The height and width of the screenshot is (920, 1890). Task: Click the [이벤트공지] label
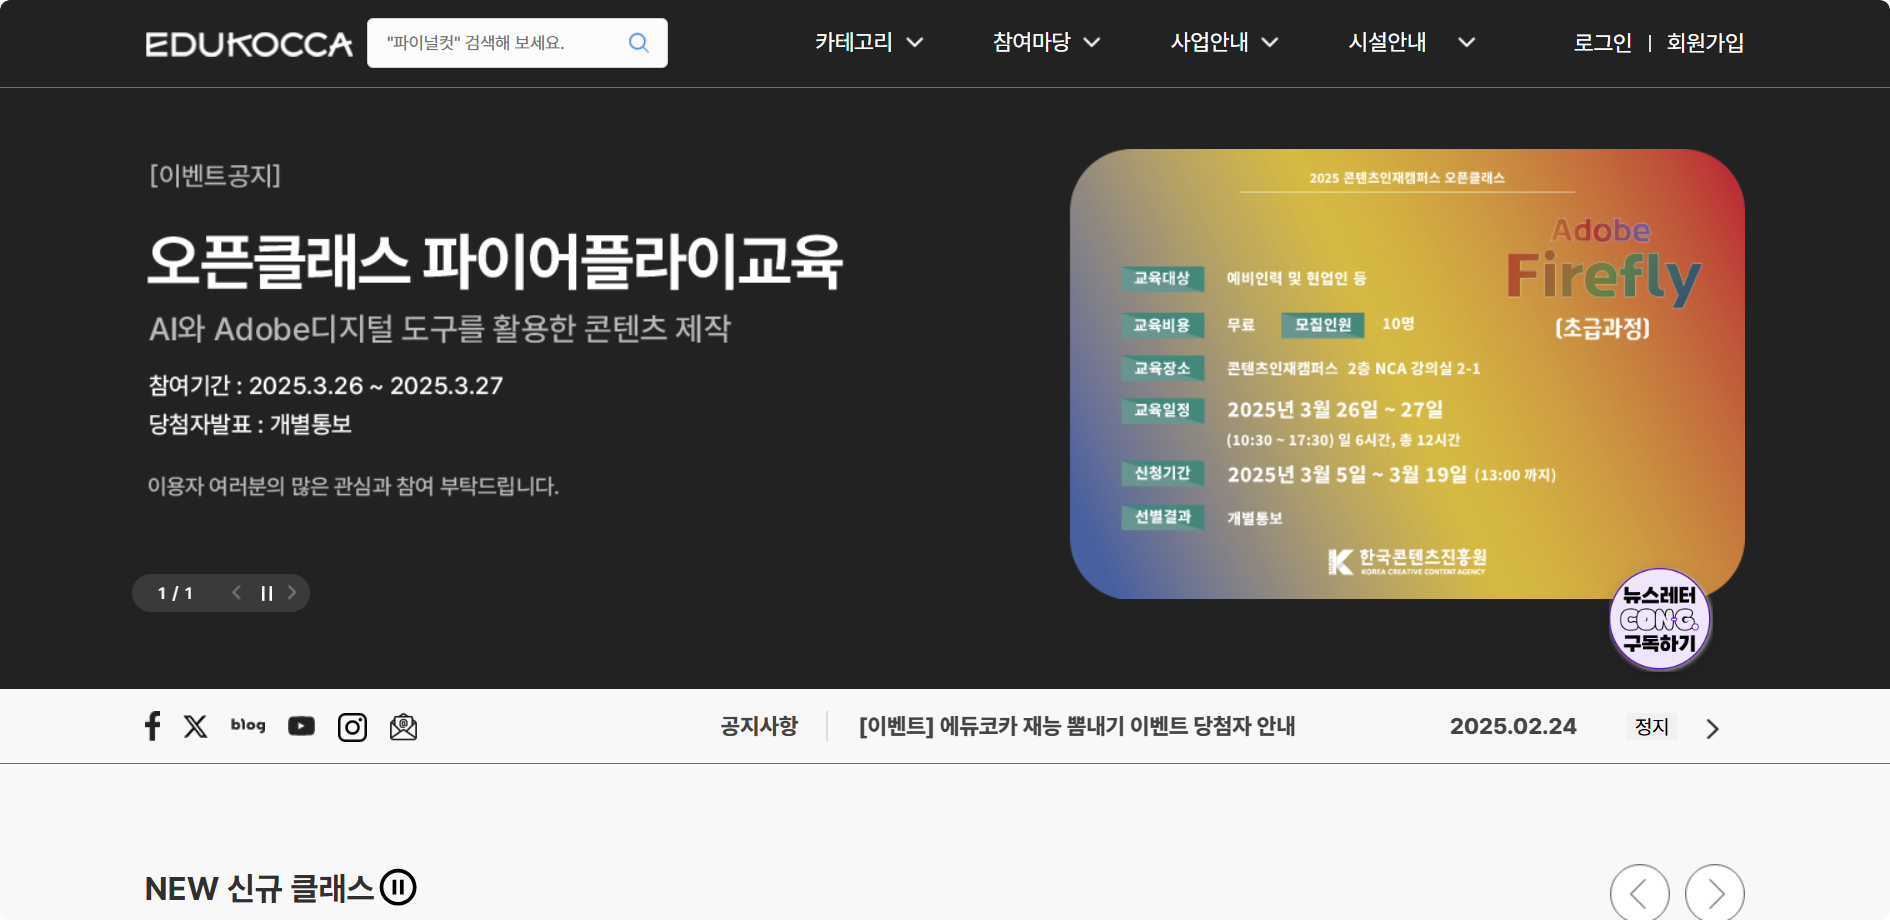215,176
